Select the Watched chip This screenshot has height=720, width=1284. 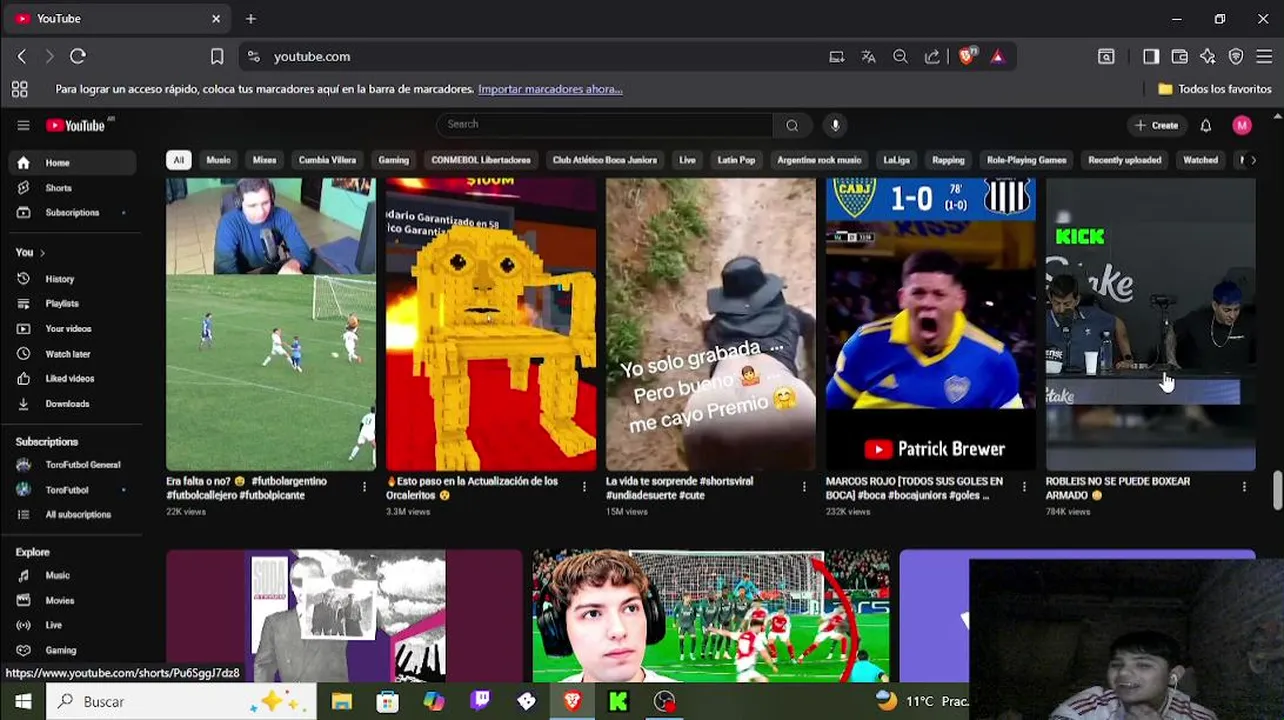[x=1200, y=160]
